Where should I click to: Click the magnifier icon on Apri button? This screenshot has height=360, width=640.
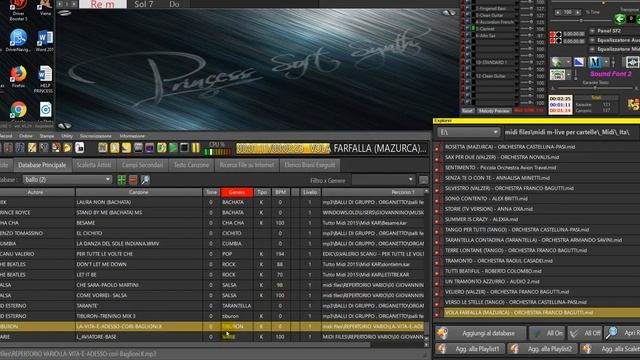pos(611,333)
